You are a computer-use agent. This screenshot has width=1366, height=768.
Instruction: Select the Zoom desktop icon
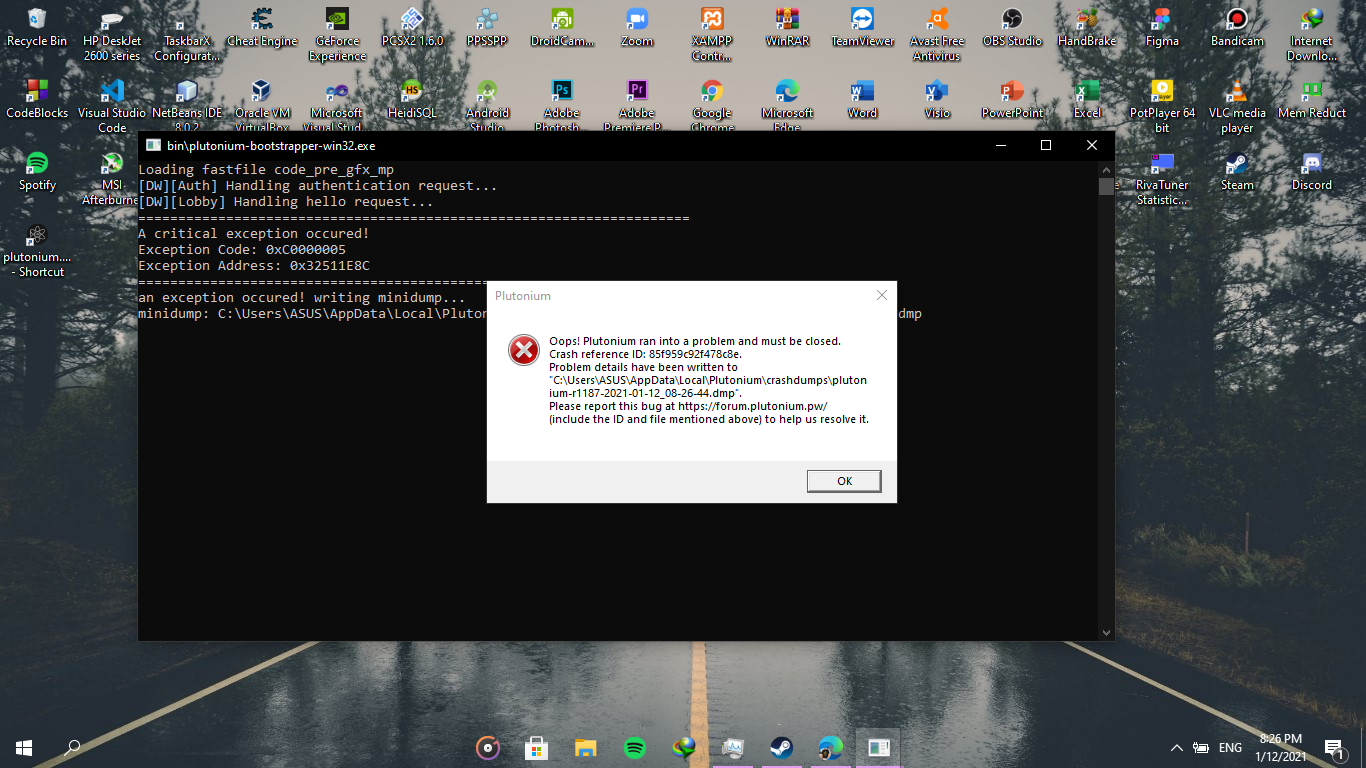tap(637, 28)
